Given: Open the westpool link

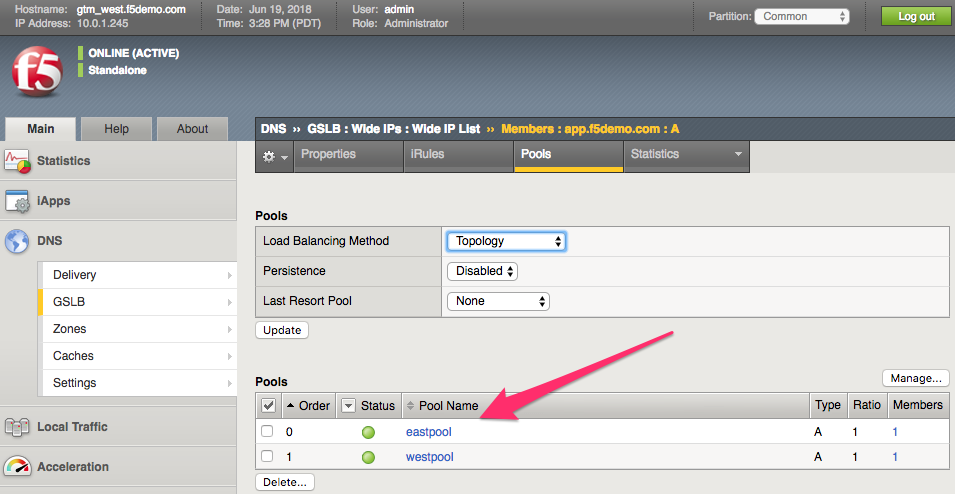Looking at the screenshot, I should (429, 457).
